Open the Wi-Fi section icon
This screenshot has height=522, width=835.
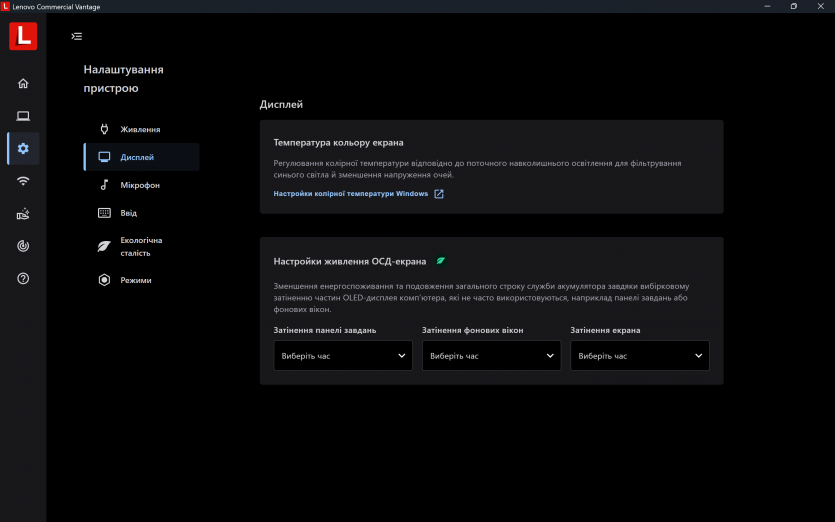[23, 181]
